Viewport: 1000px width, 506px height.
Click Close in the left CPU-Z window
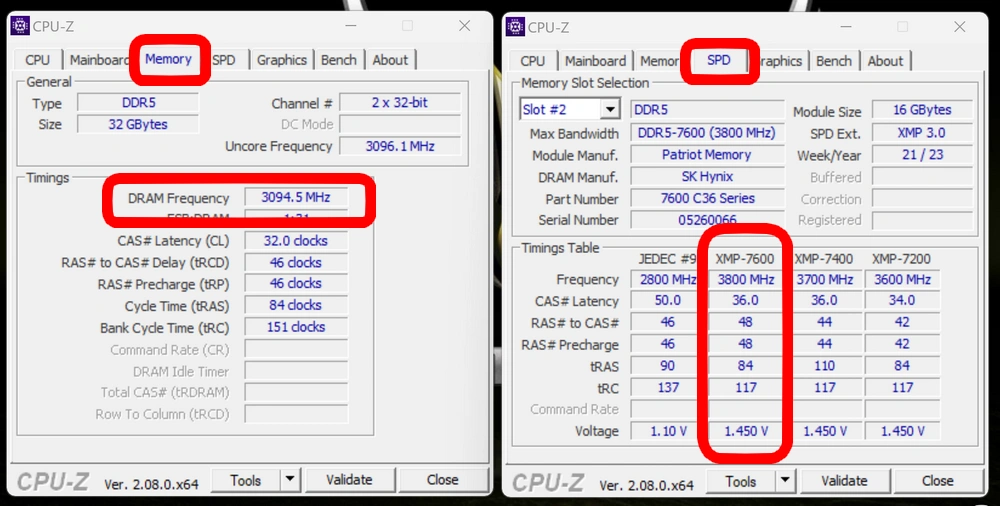443,480
